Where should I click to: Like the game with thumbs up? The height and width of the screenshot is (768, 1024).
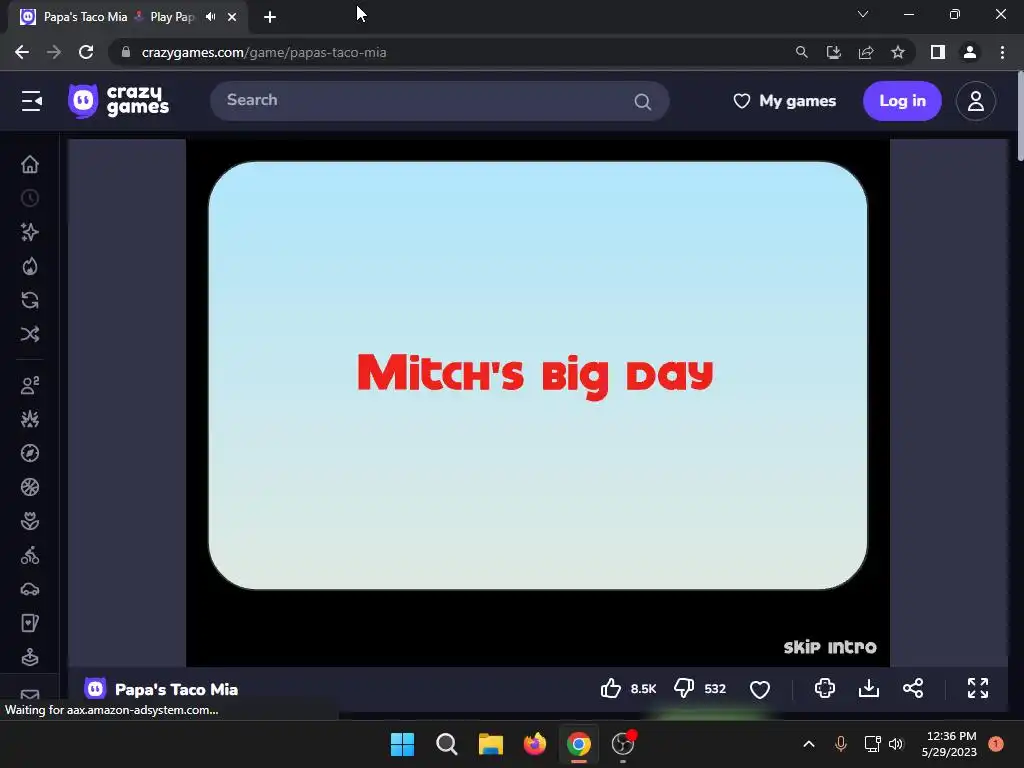(x=611, y=688)
